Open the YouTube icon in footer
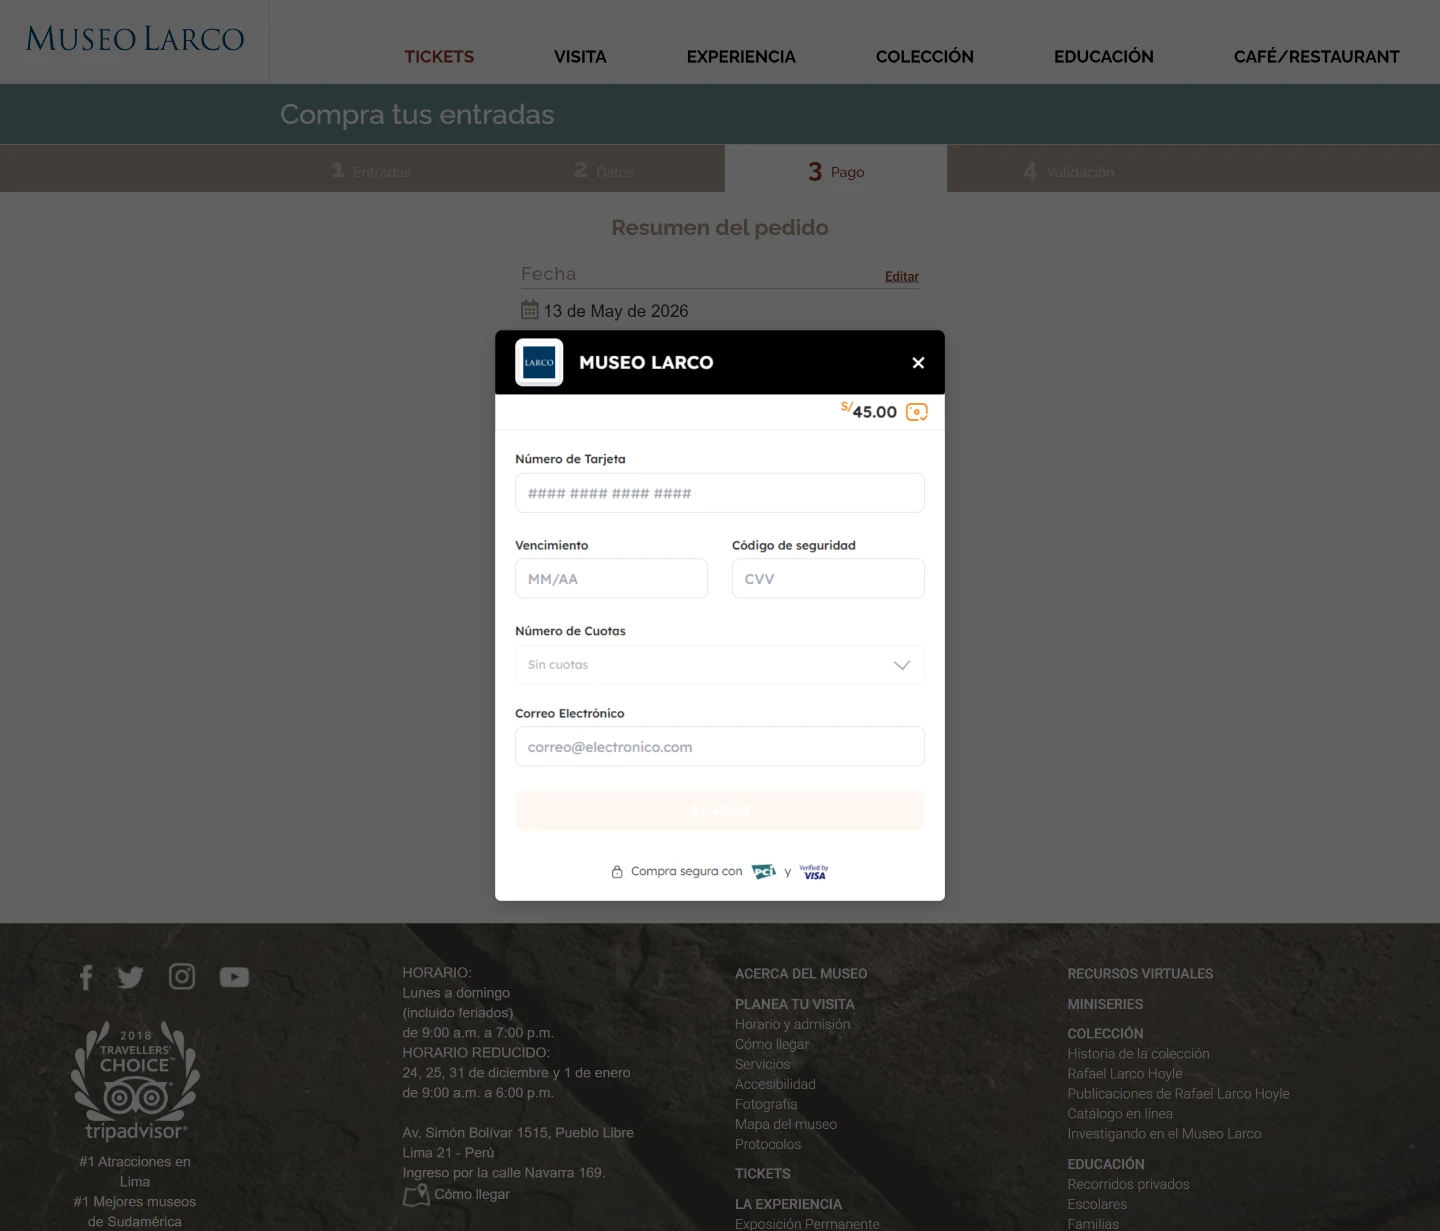Screen dimensions: 1440x1231 (234, 977)
